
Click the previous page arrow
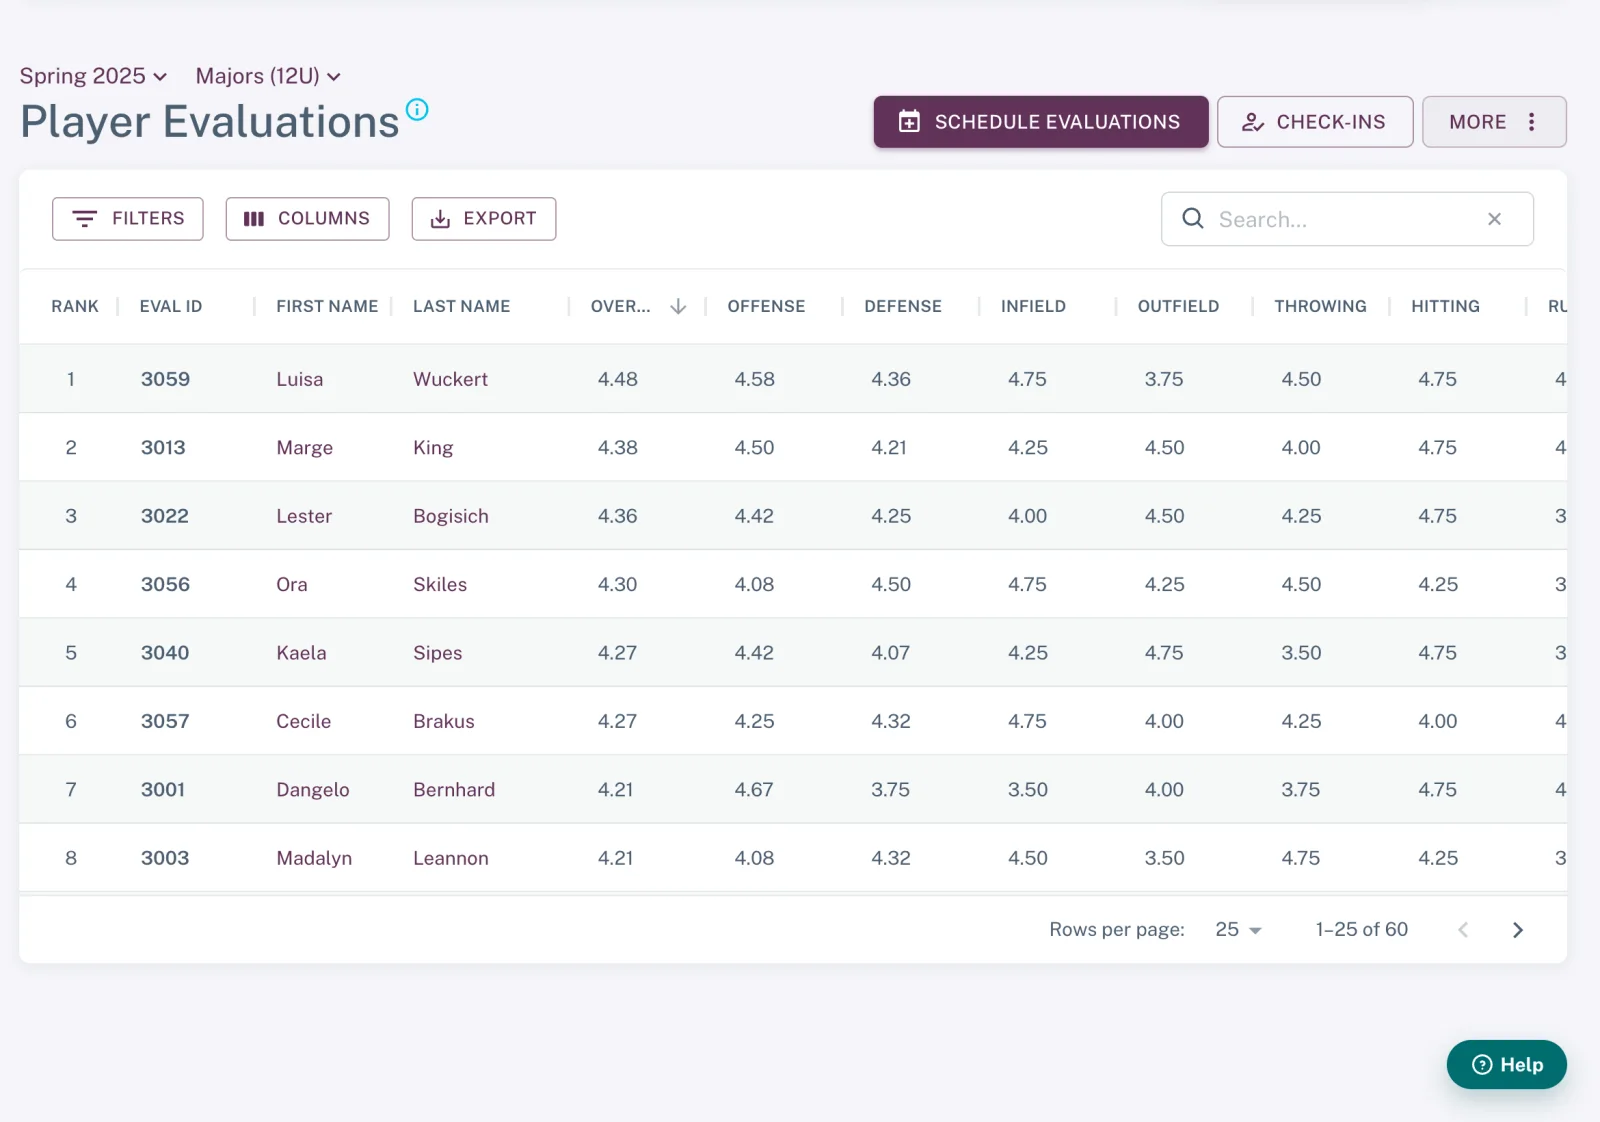coord(1463,930)
